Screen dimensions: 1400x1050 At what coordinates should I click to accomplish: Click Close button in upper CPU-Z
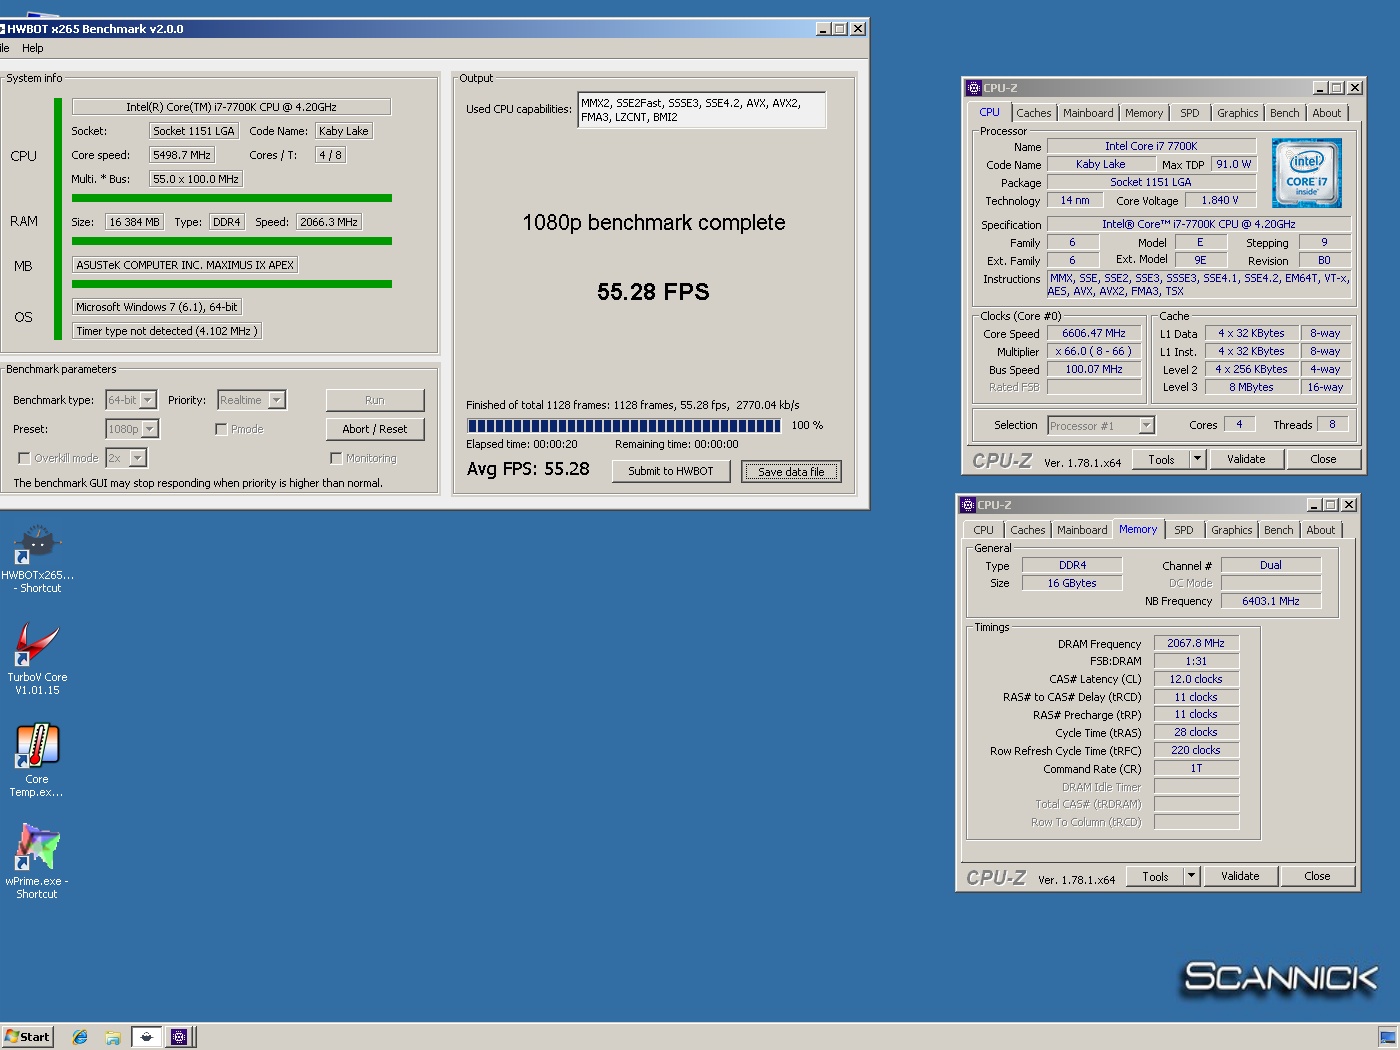(1323, 460)
